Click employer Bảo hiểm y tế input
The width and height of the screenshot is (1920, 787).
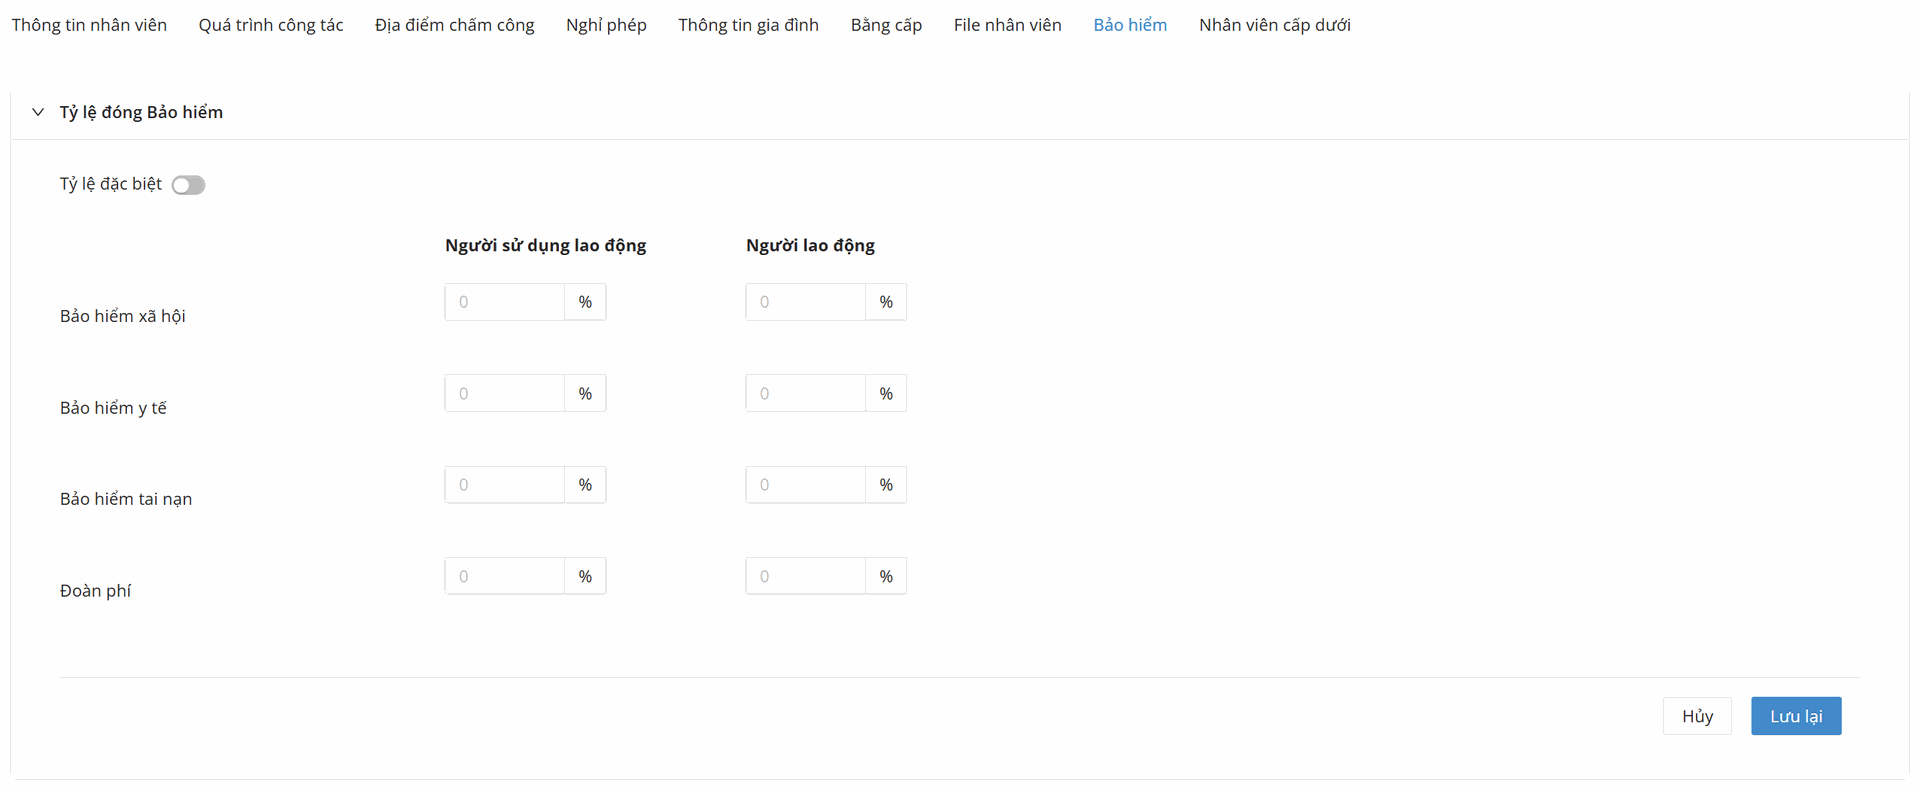[x=505, y=394]
